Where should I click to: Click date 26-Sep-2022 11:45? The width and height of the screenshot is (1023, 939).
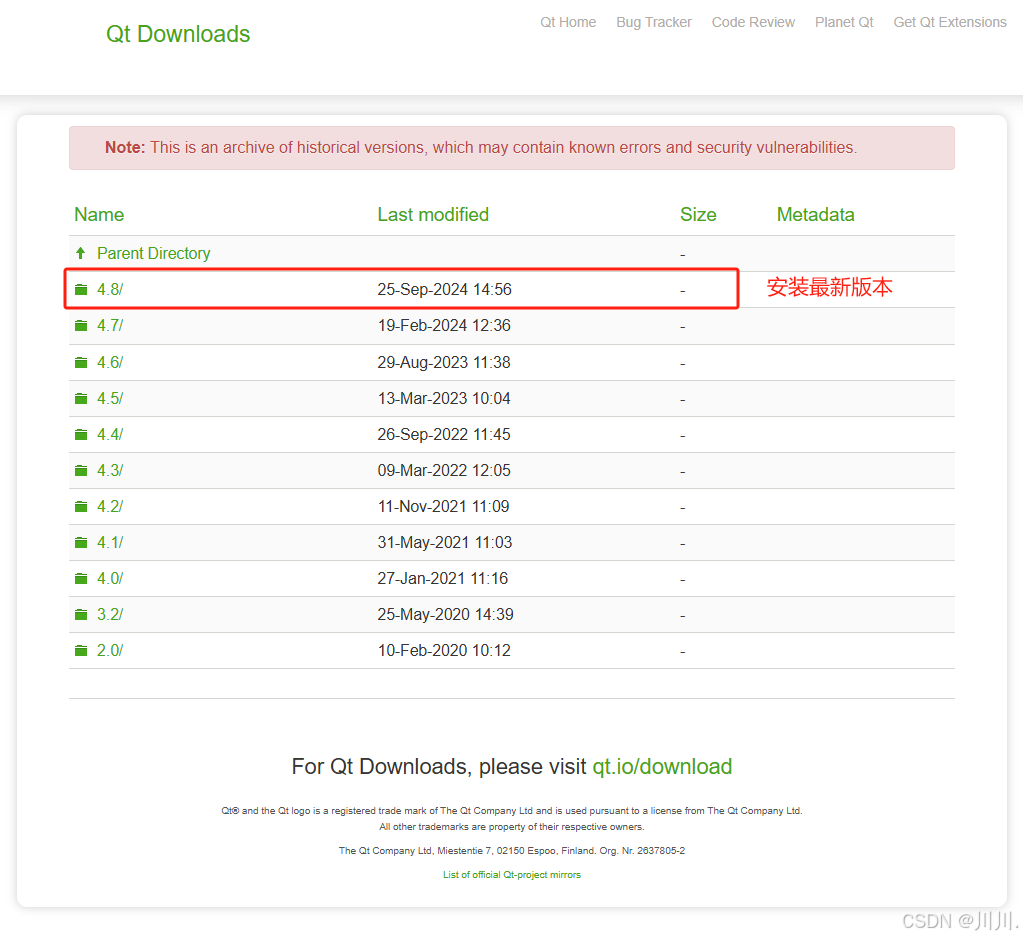click(444, 434)
